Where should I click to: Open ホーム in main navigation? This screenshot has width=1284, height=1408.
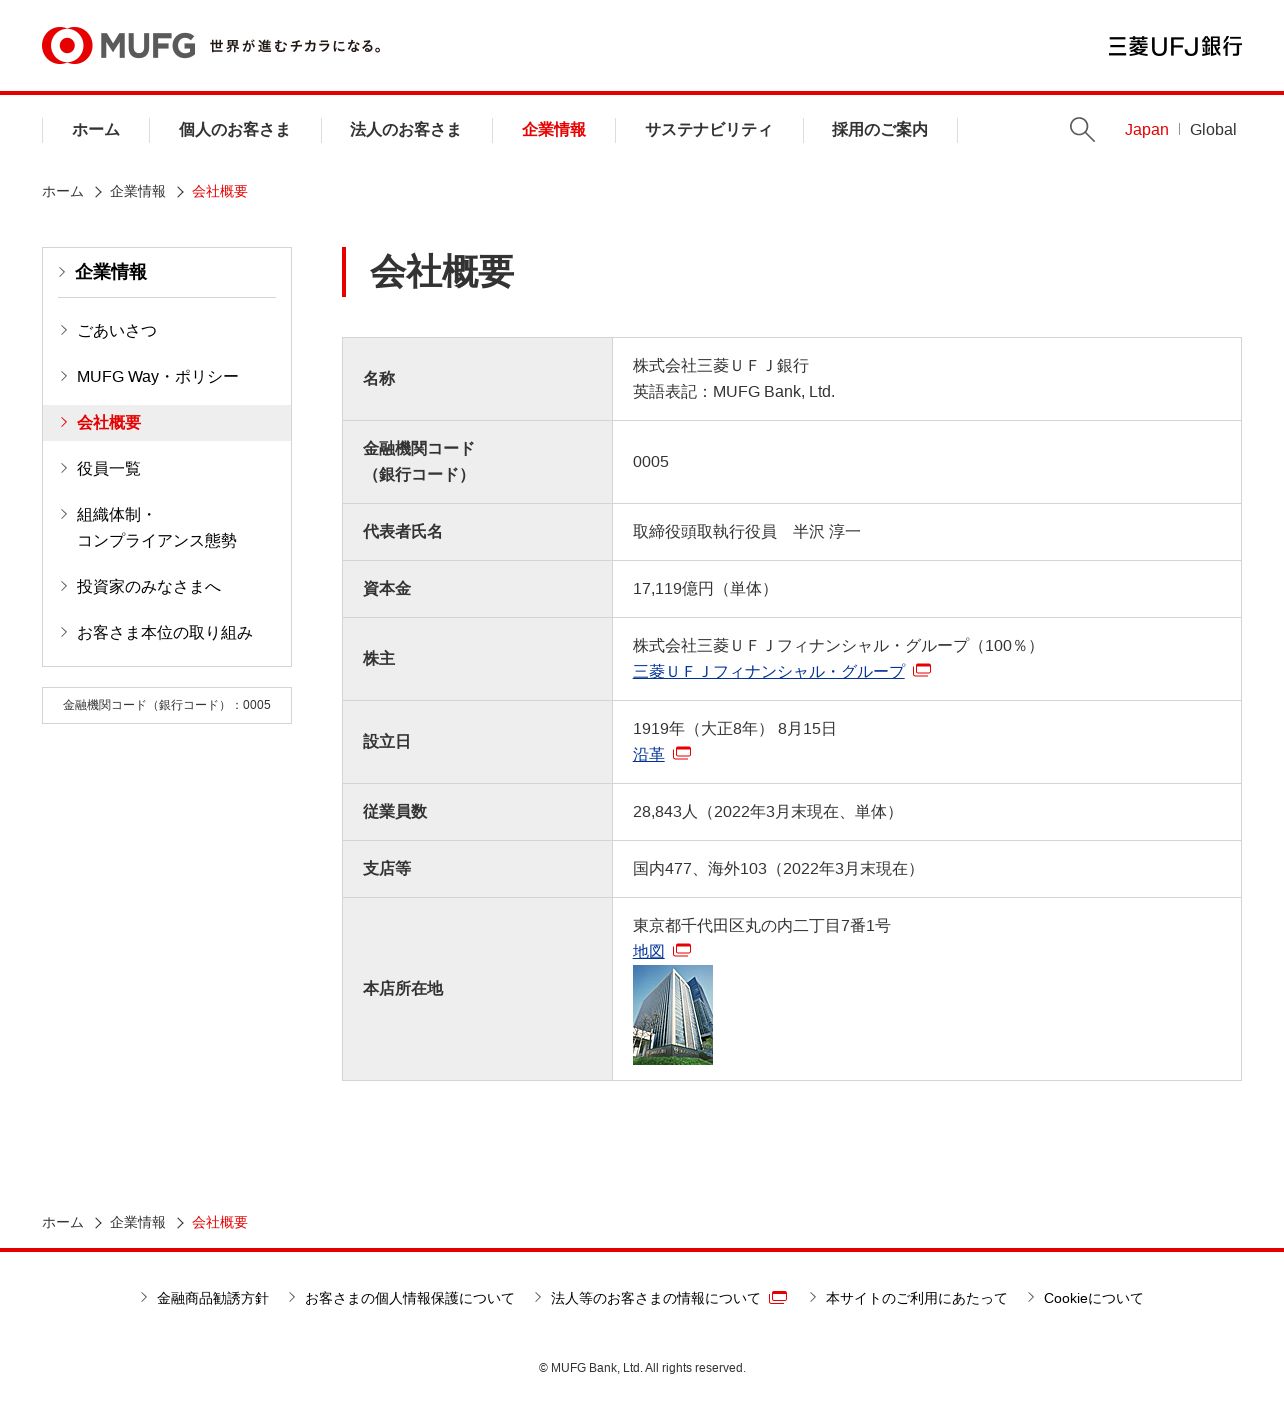[x=96, y=130]
